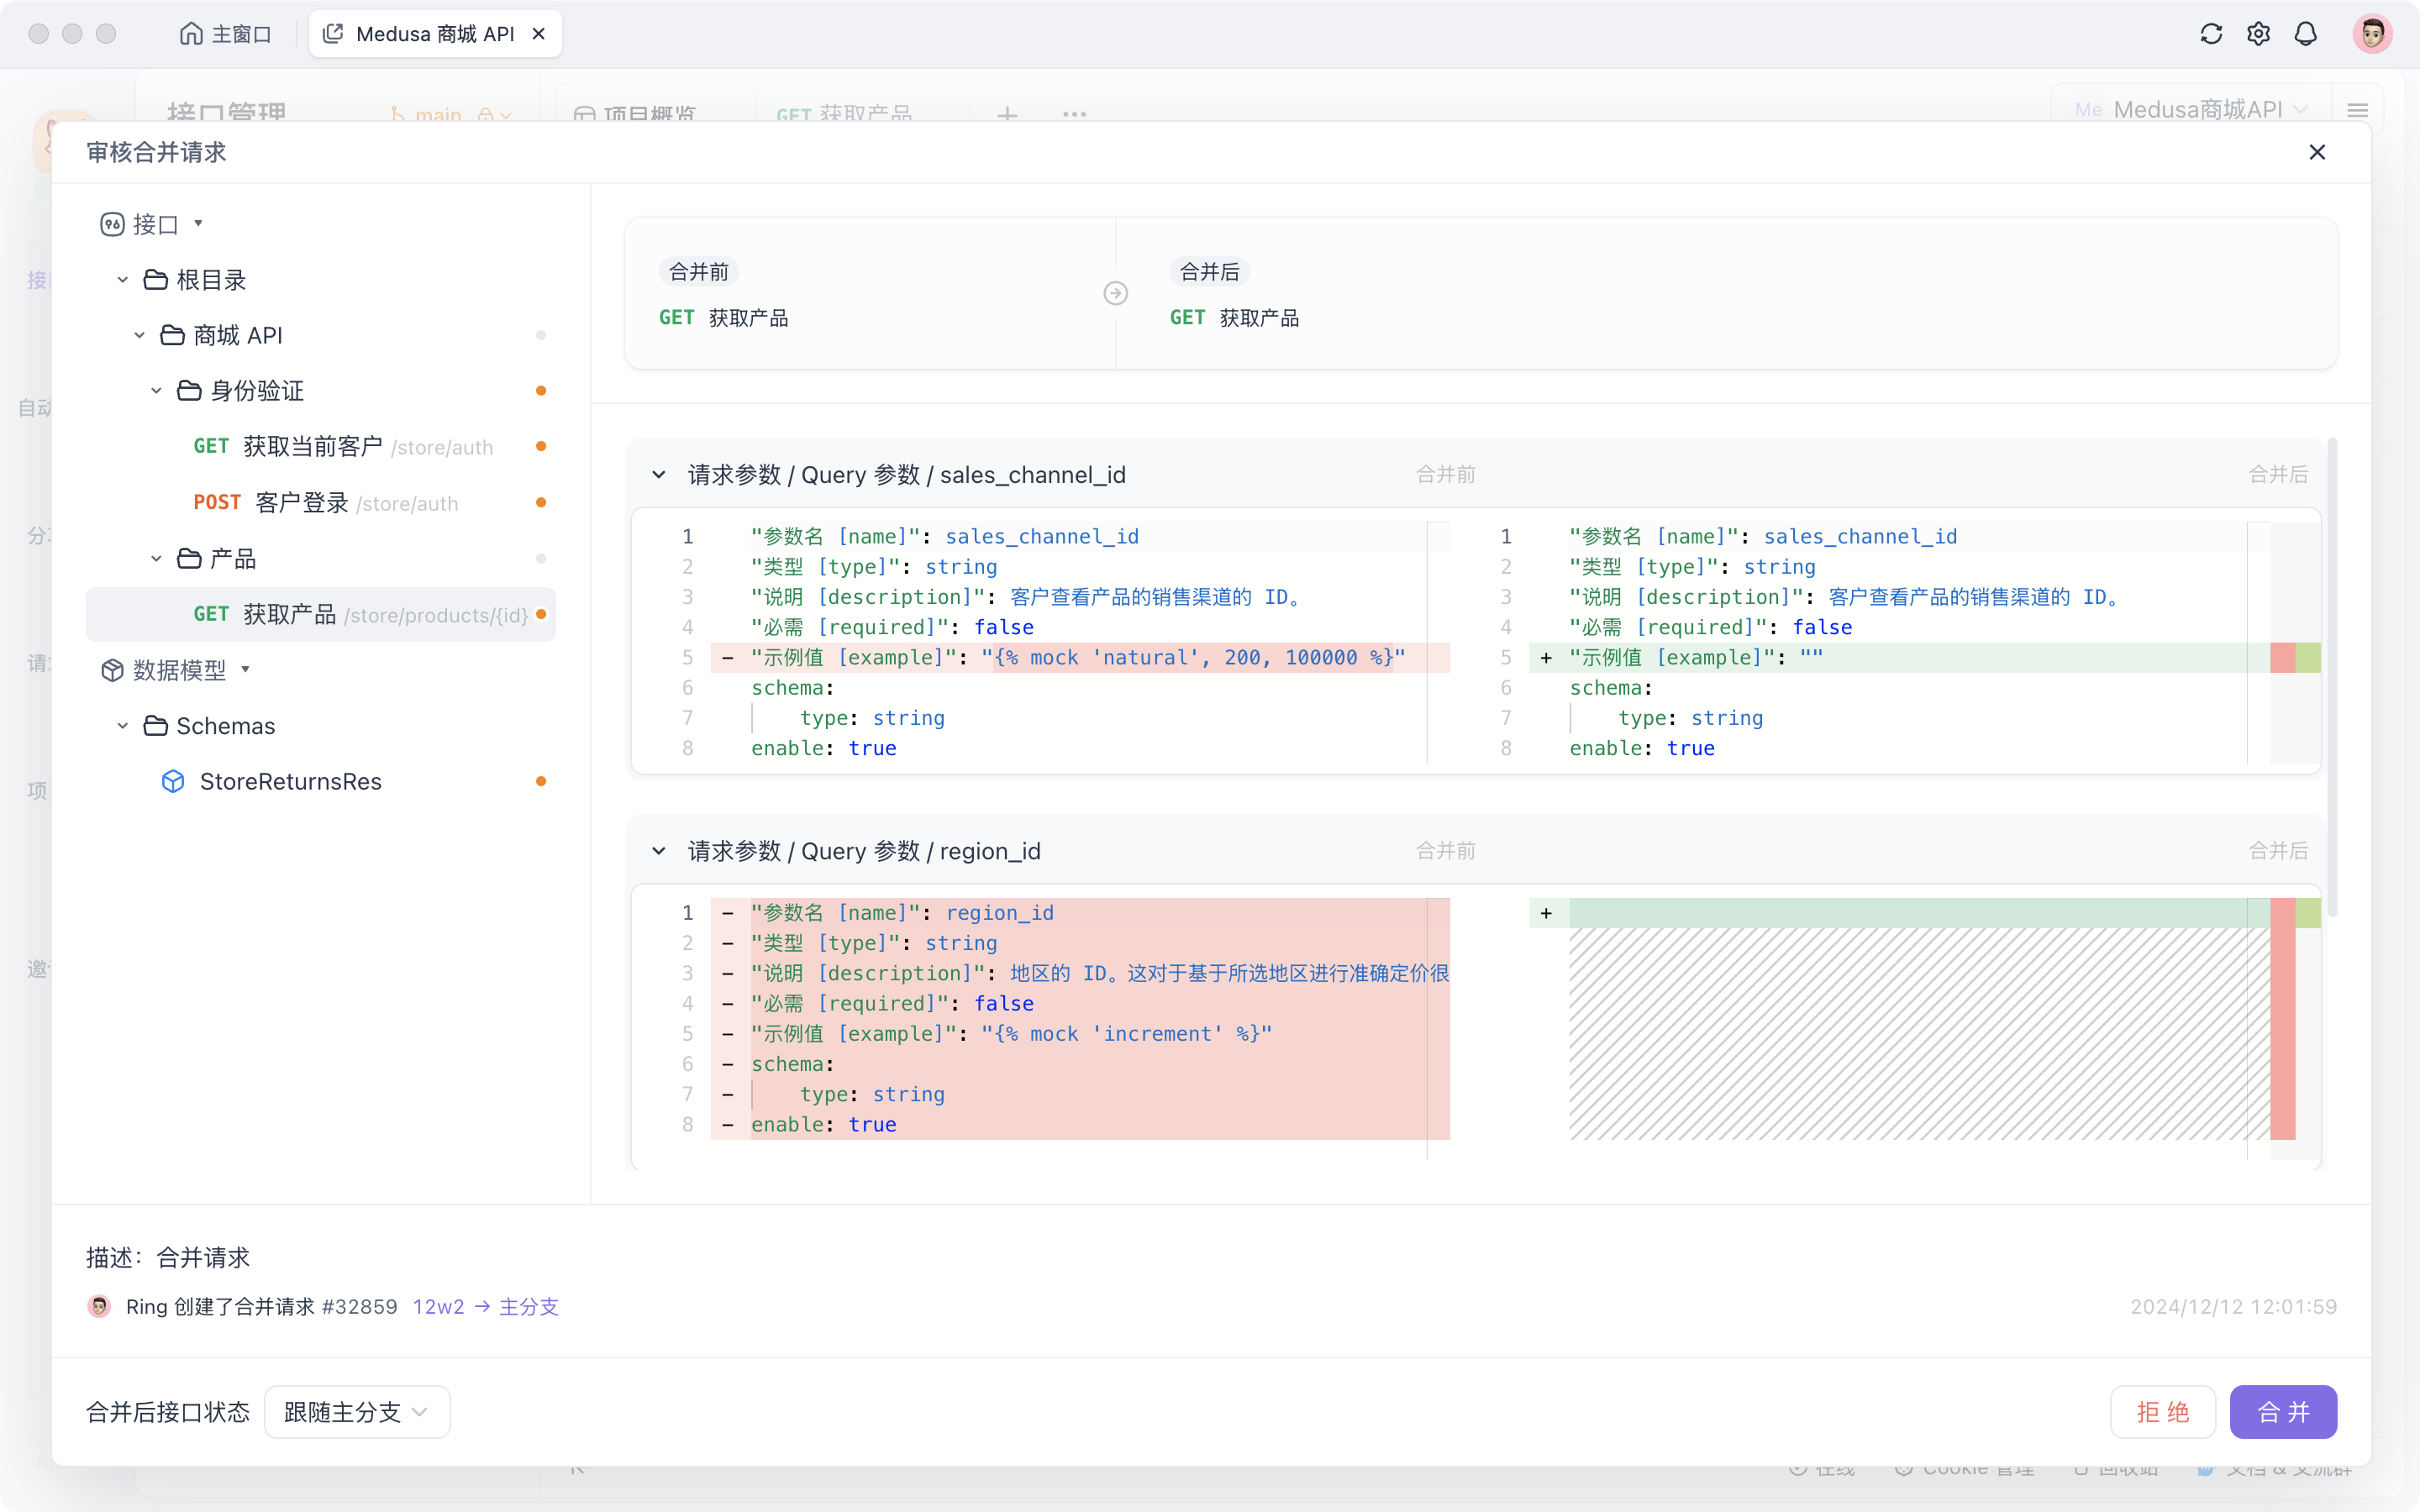The image size is (2420, 1512).
Task: Click the user avatar at top right
Action: 2372,34
